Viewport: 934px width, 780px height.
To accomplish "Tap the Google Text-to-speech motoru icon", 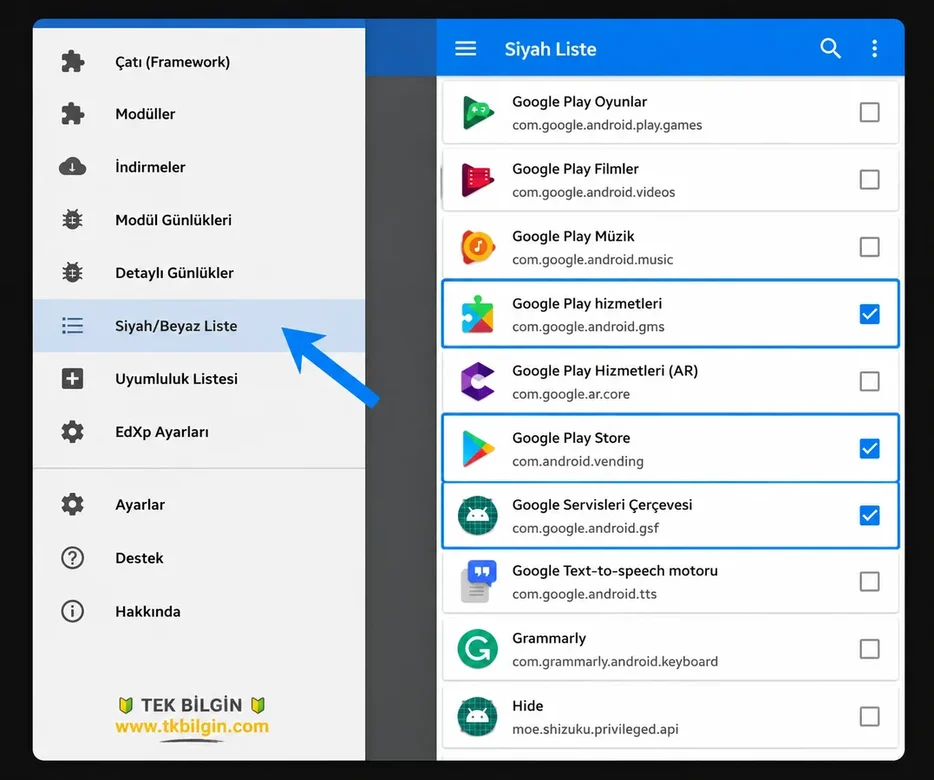I will coord(478,582).
